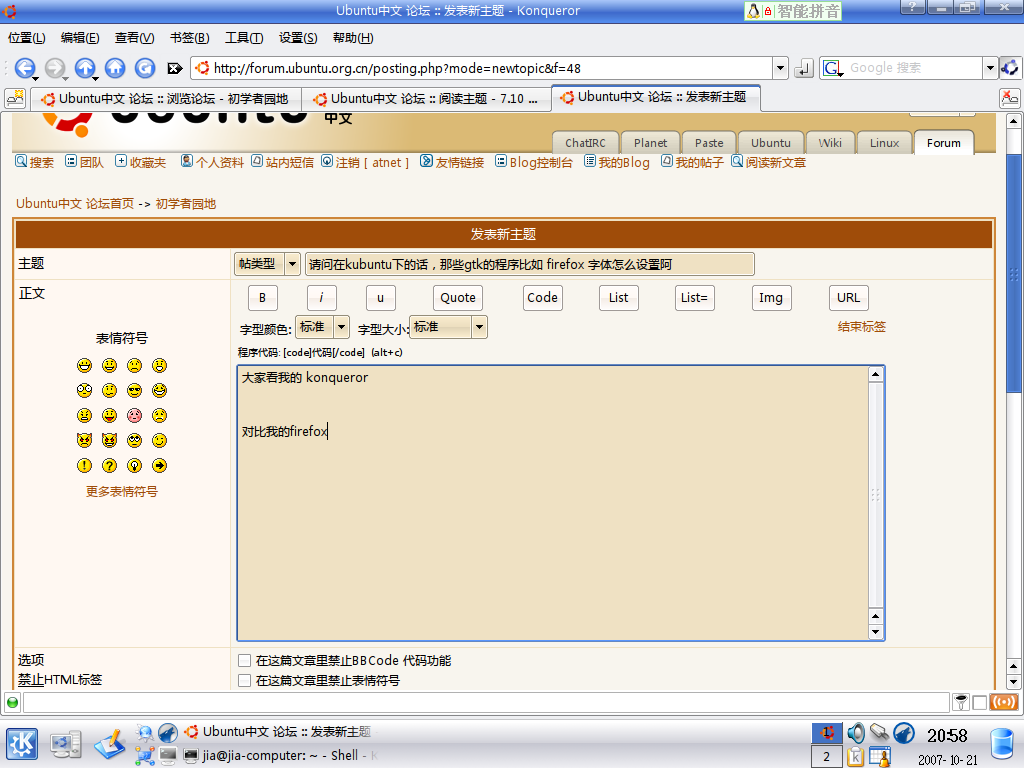Click the pencil-and-pad Show Desktop icon

(x=110, y=744)
